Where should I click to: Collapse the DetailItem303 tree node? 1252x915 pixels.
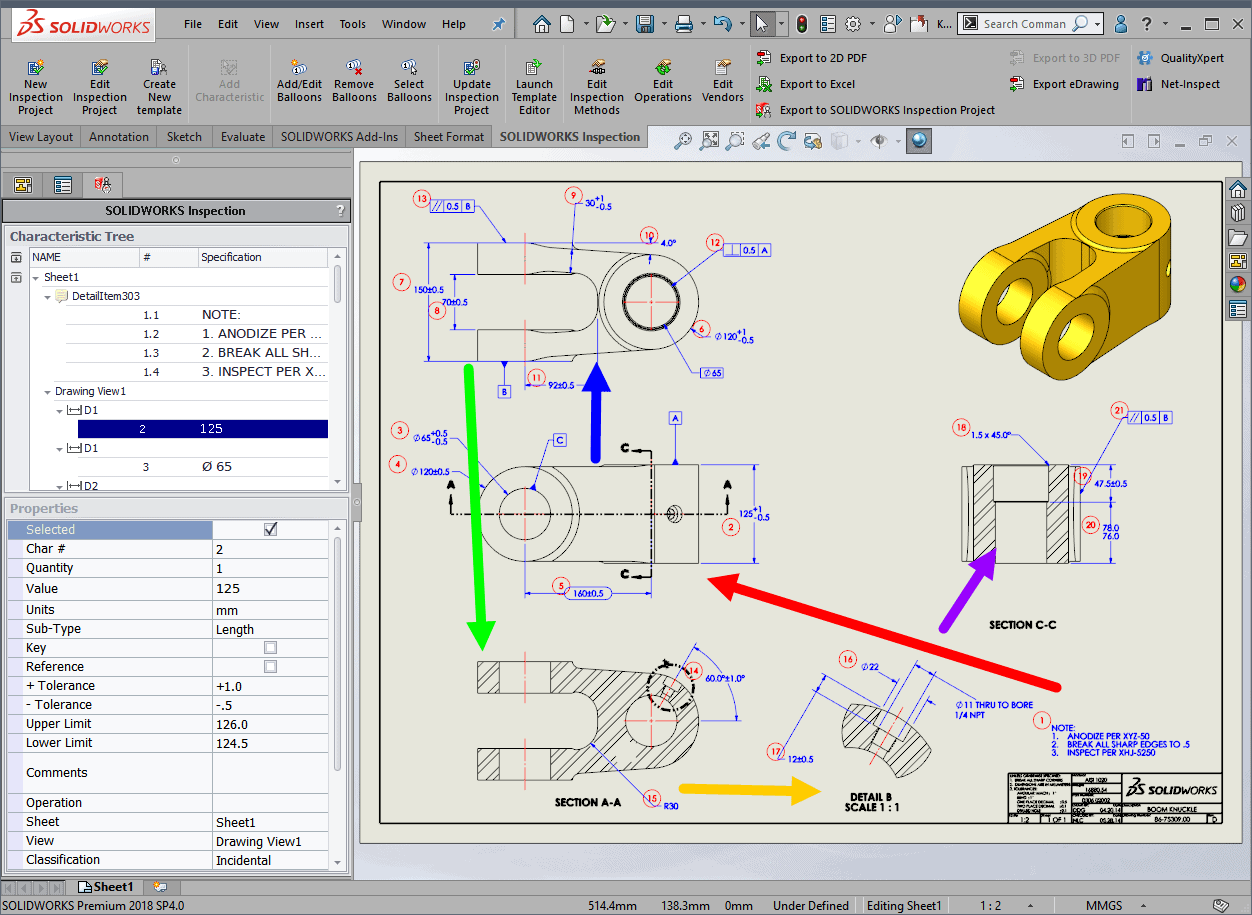[x=48, y=297]
